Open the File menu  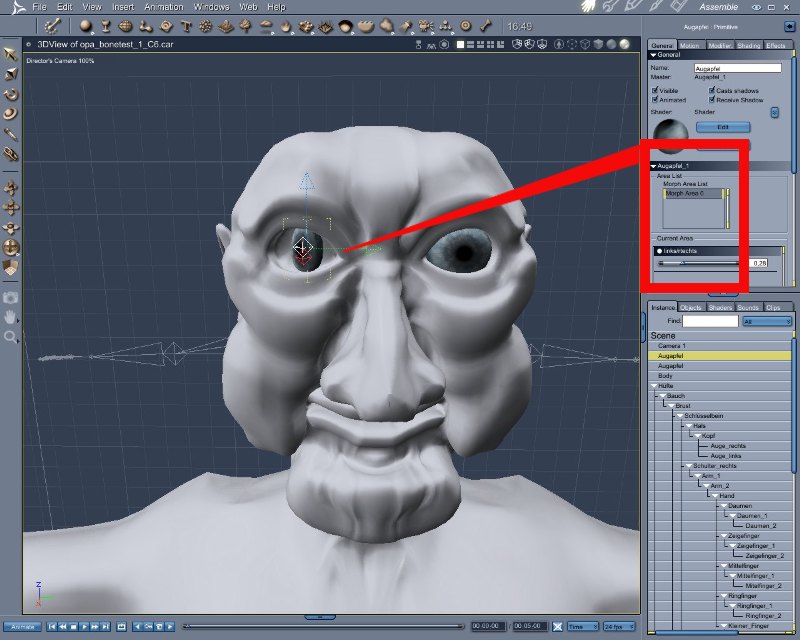pos(39,7)
